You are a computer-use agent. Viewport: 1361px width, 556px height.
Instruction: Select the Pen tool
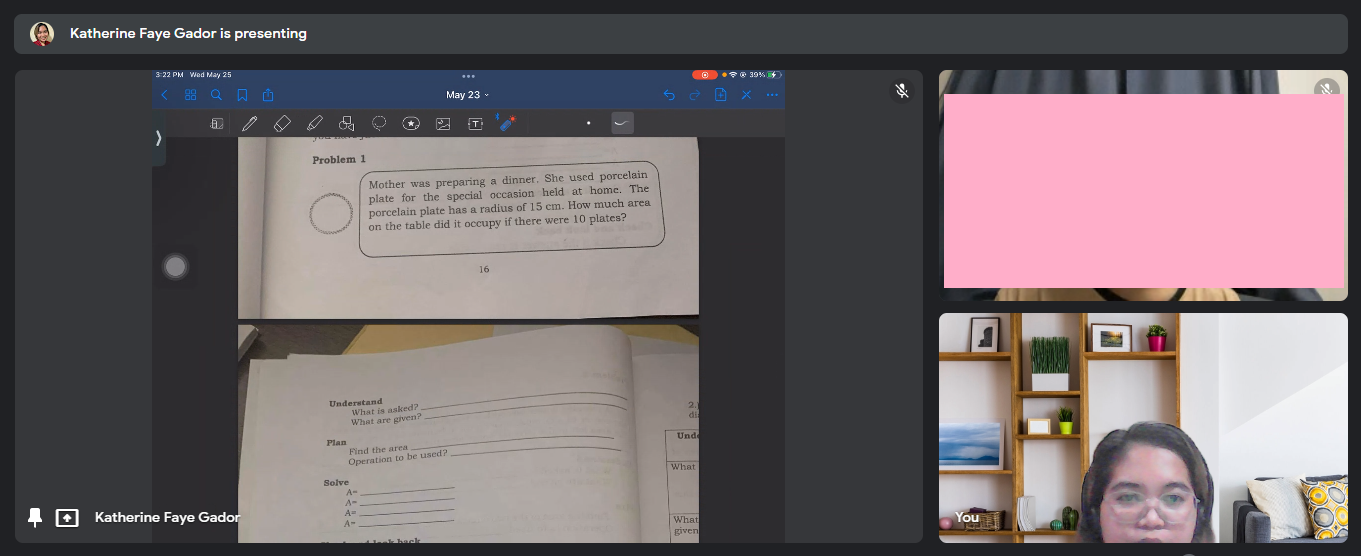pyautogui.click(x=249, y=123)
